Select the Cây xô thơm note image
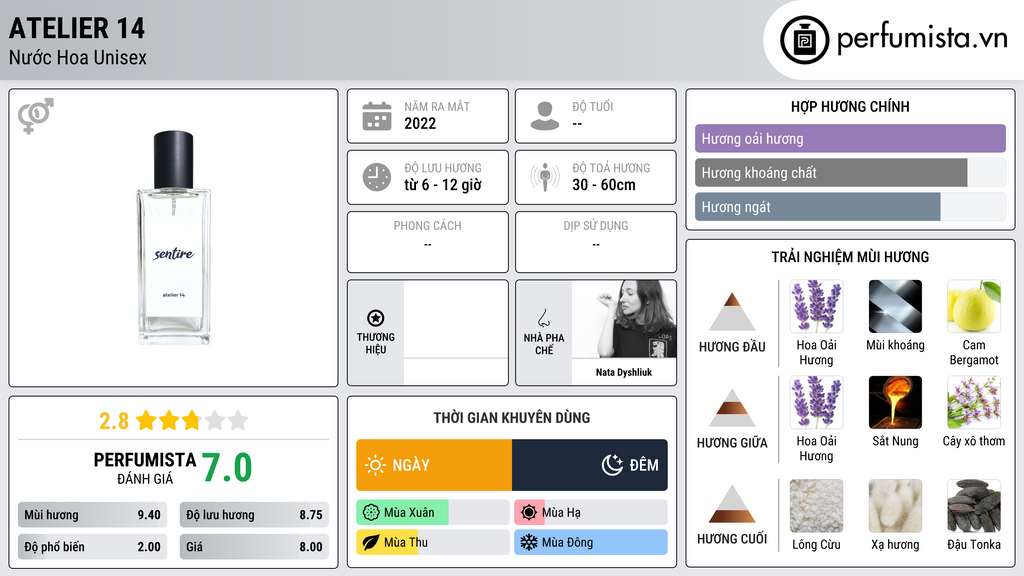Image resolution: width=1024 pixels, height=576 pixels. click(974, 402)
